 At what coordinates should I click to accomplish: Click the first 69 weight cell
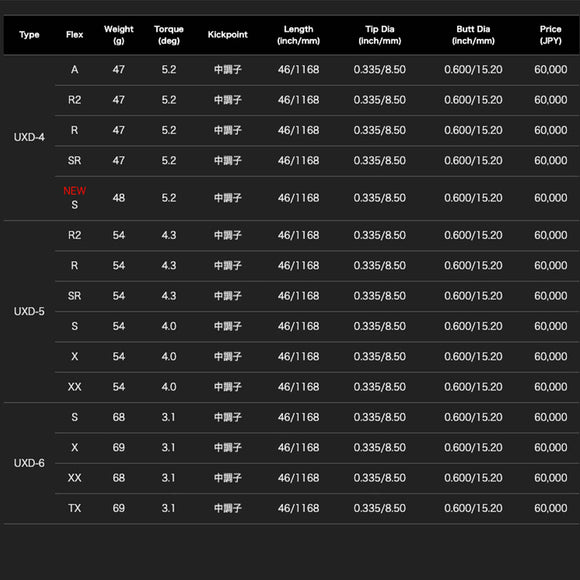119,448
